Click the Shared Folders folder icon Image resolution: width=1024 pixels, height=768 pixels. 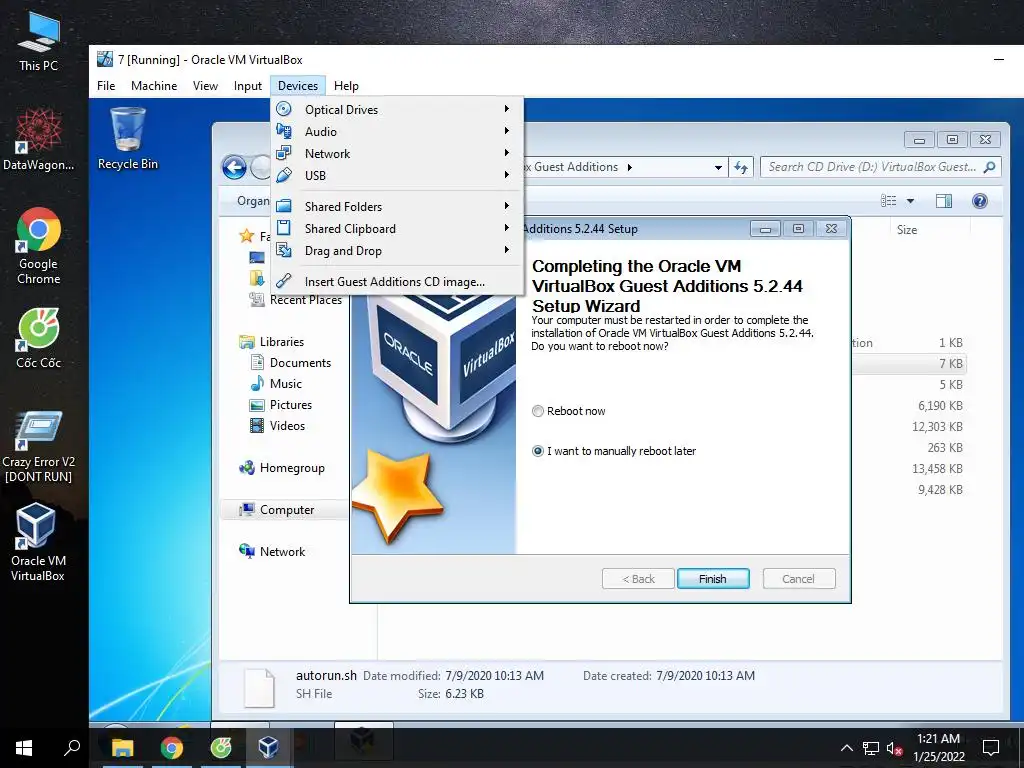click(283, 206)
